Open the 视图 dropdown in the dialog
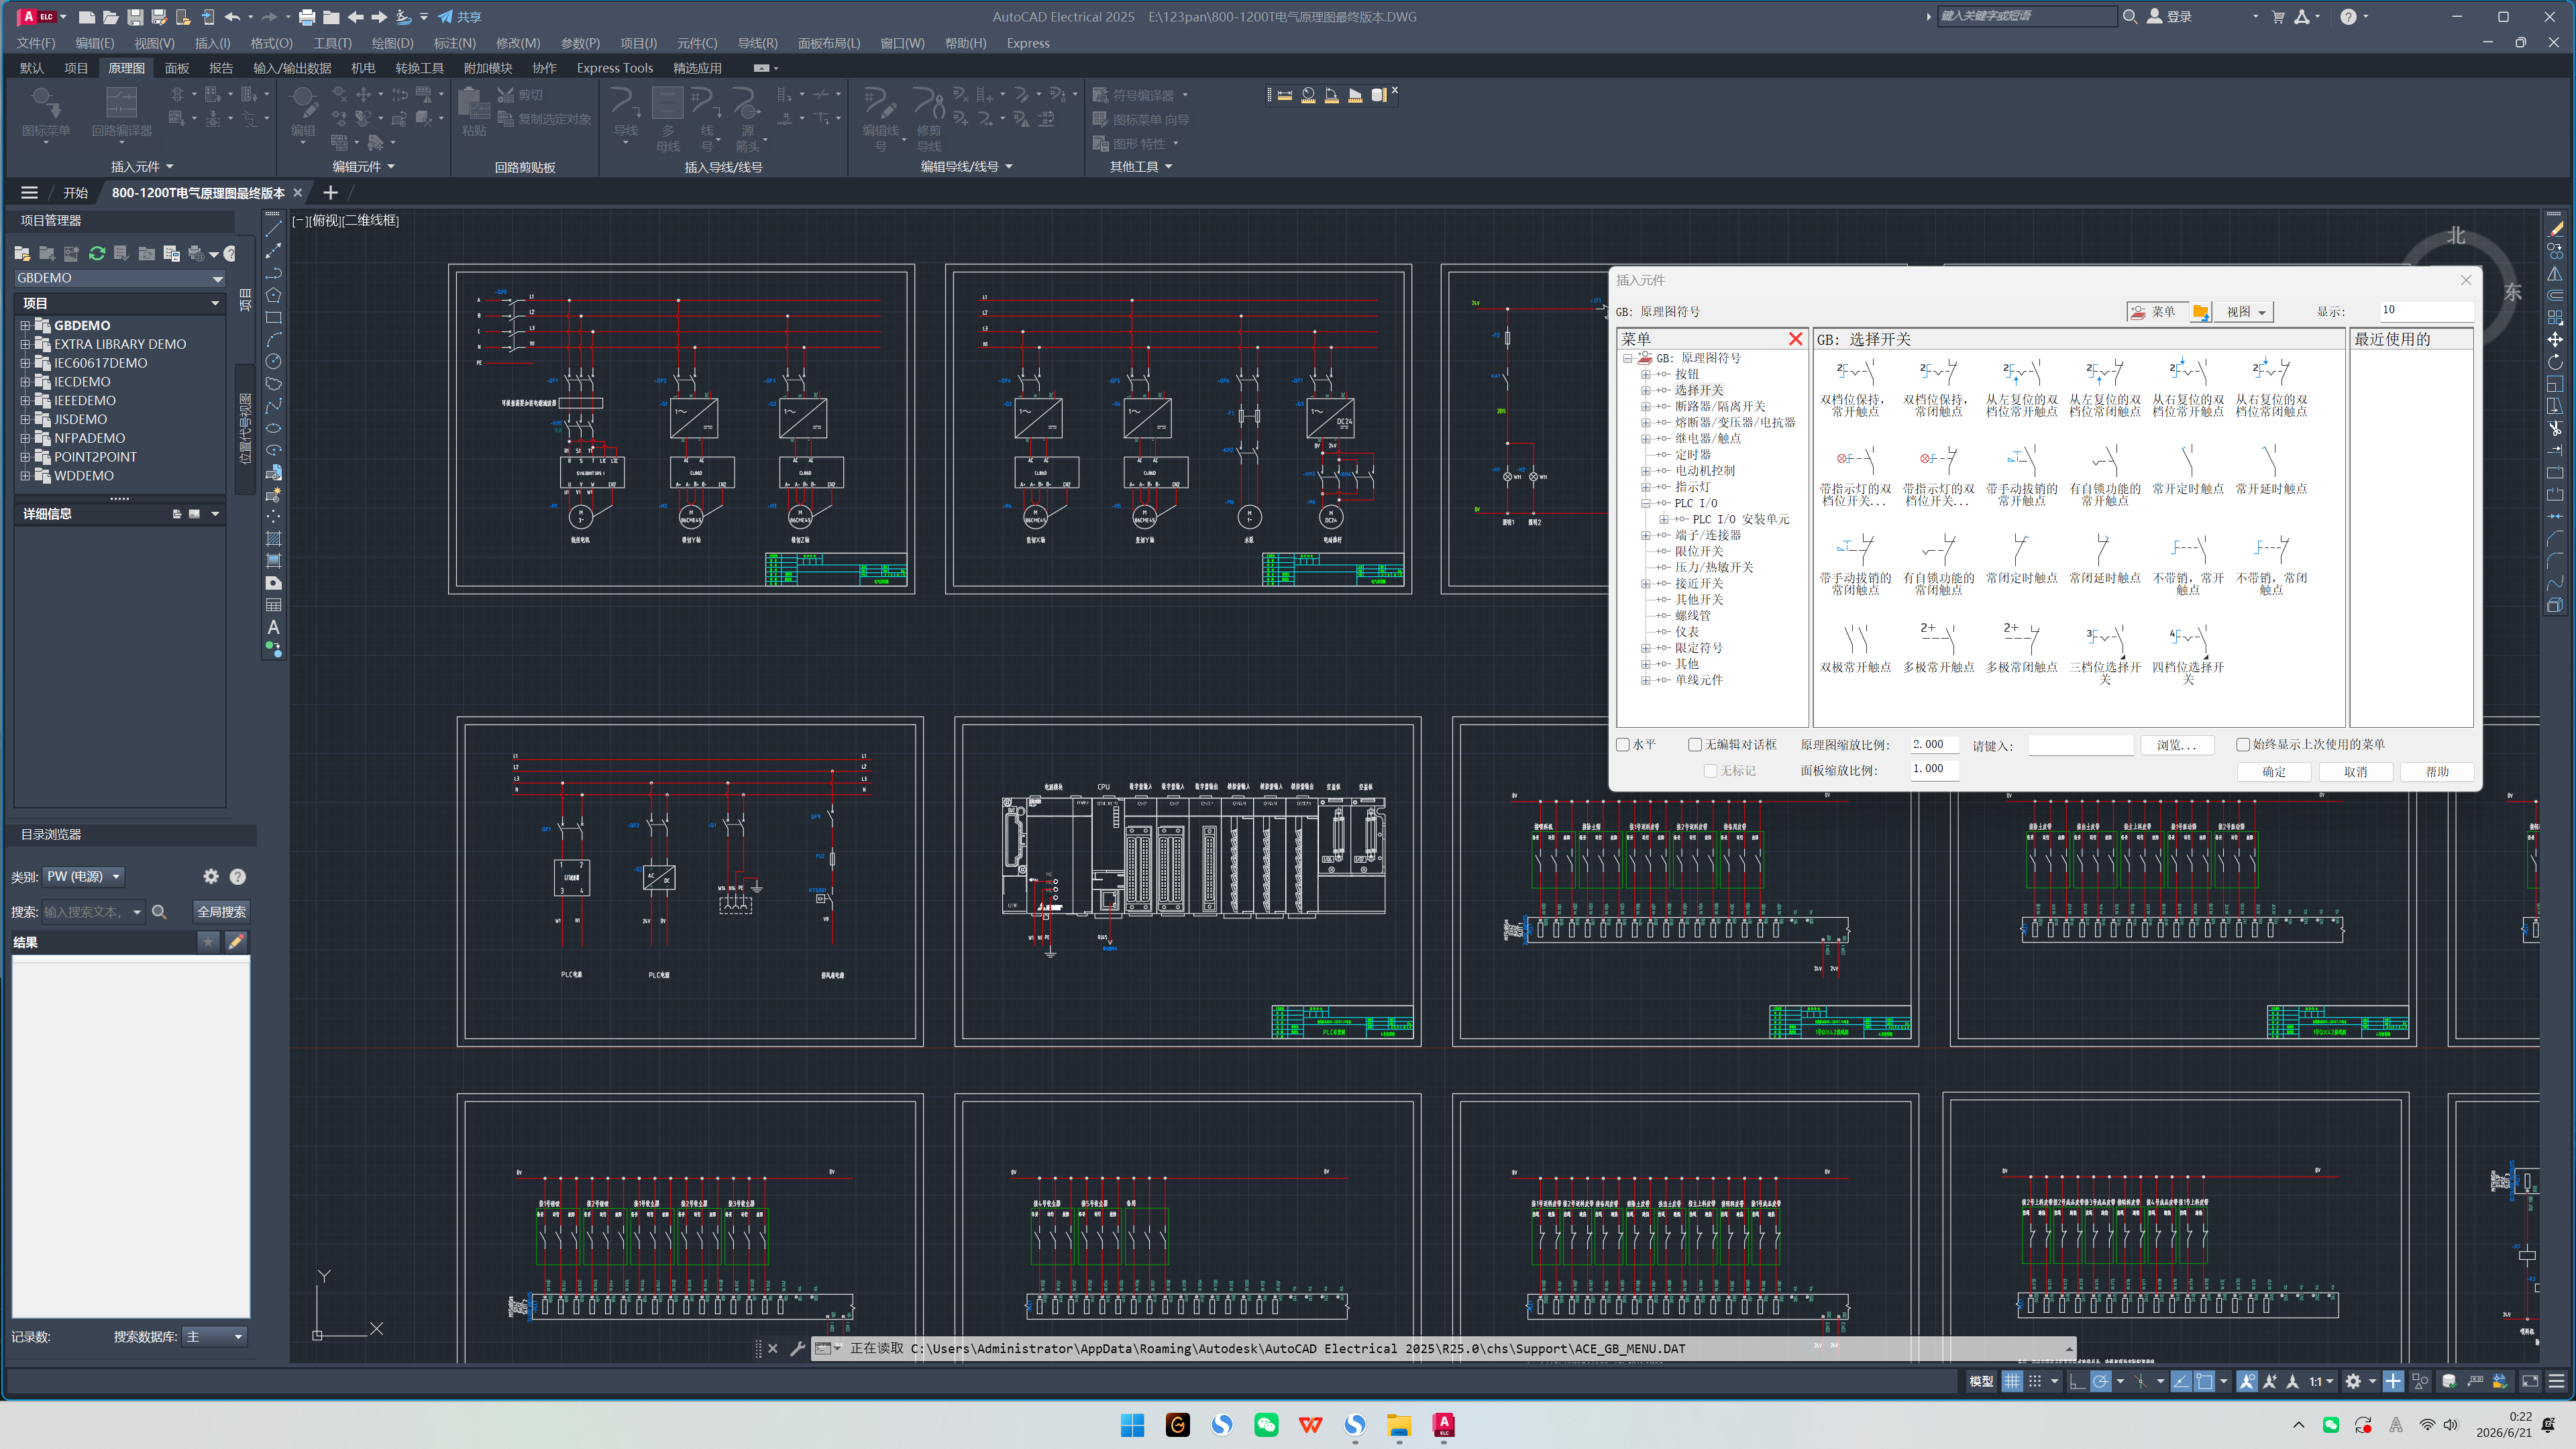 (x=2245, y=312)
